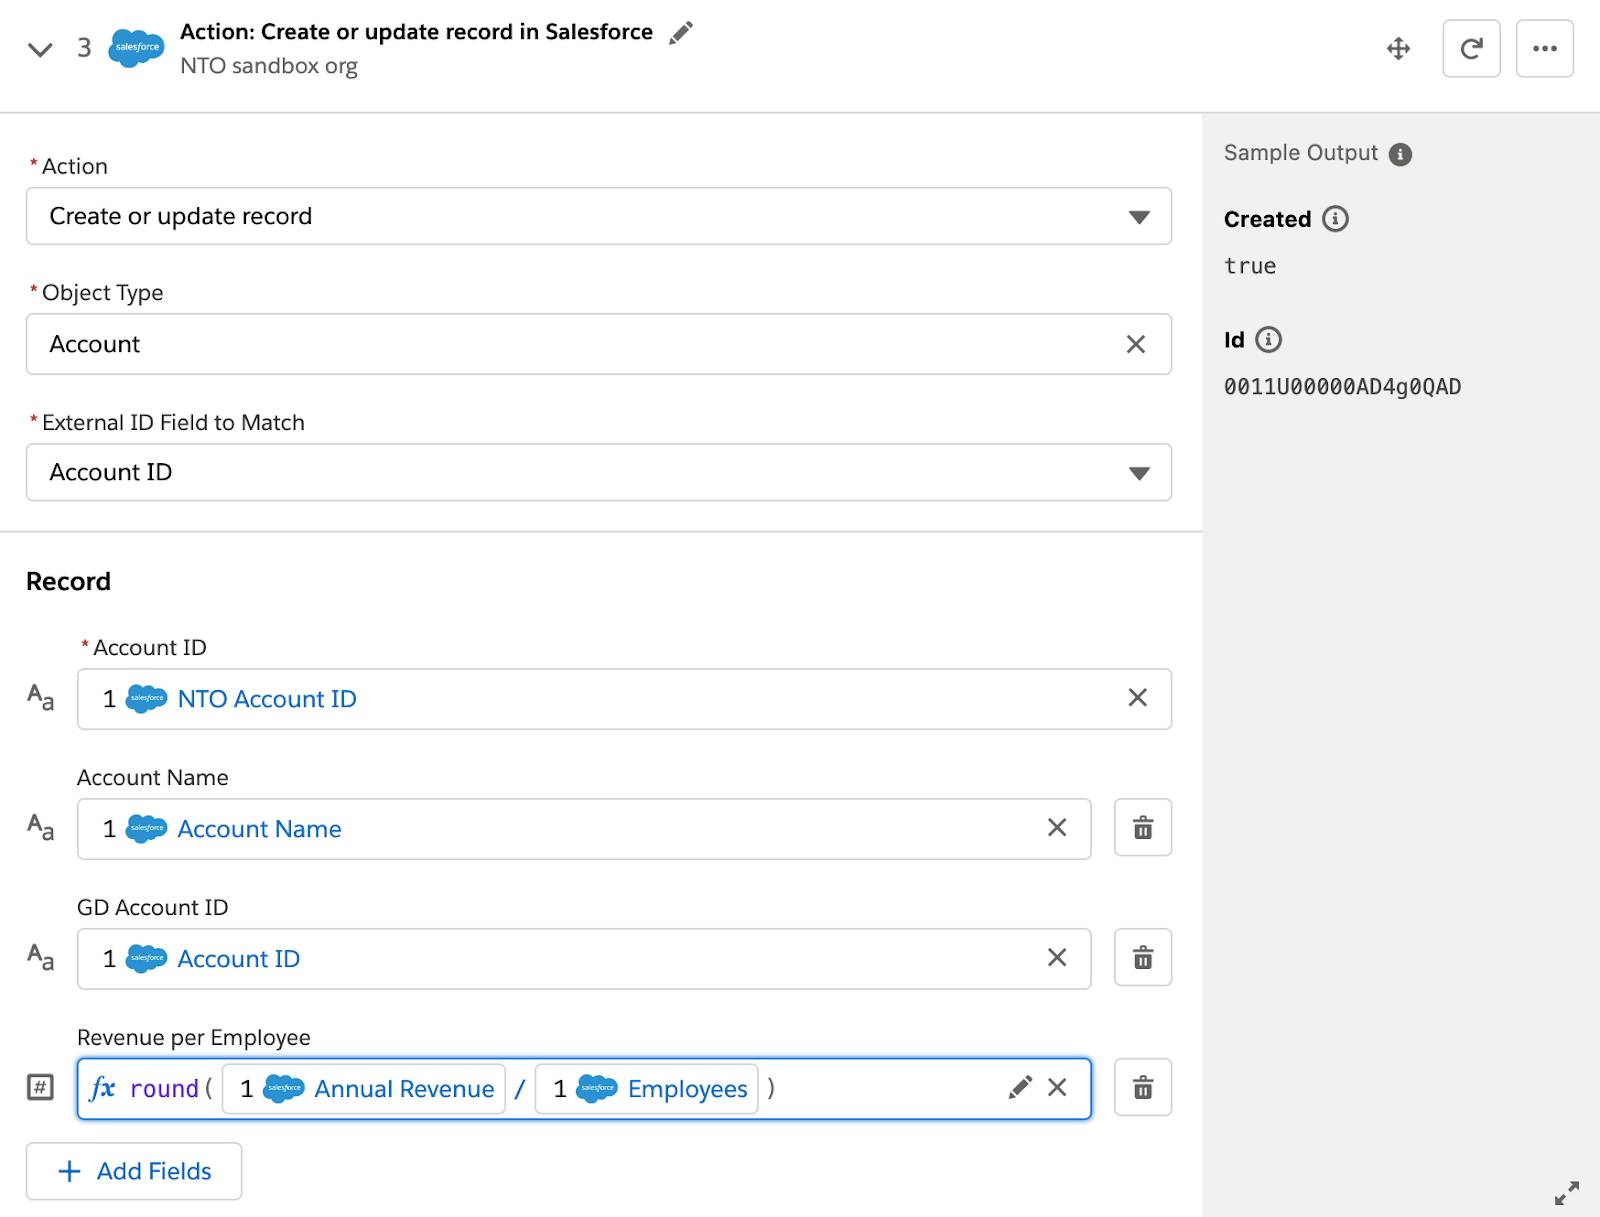Show info for Sample Output
Image resolution: width=1600 pixels, height=1217 pixels.
[1401, 155]
